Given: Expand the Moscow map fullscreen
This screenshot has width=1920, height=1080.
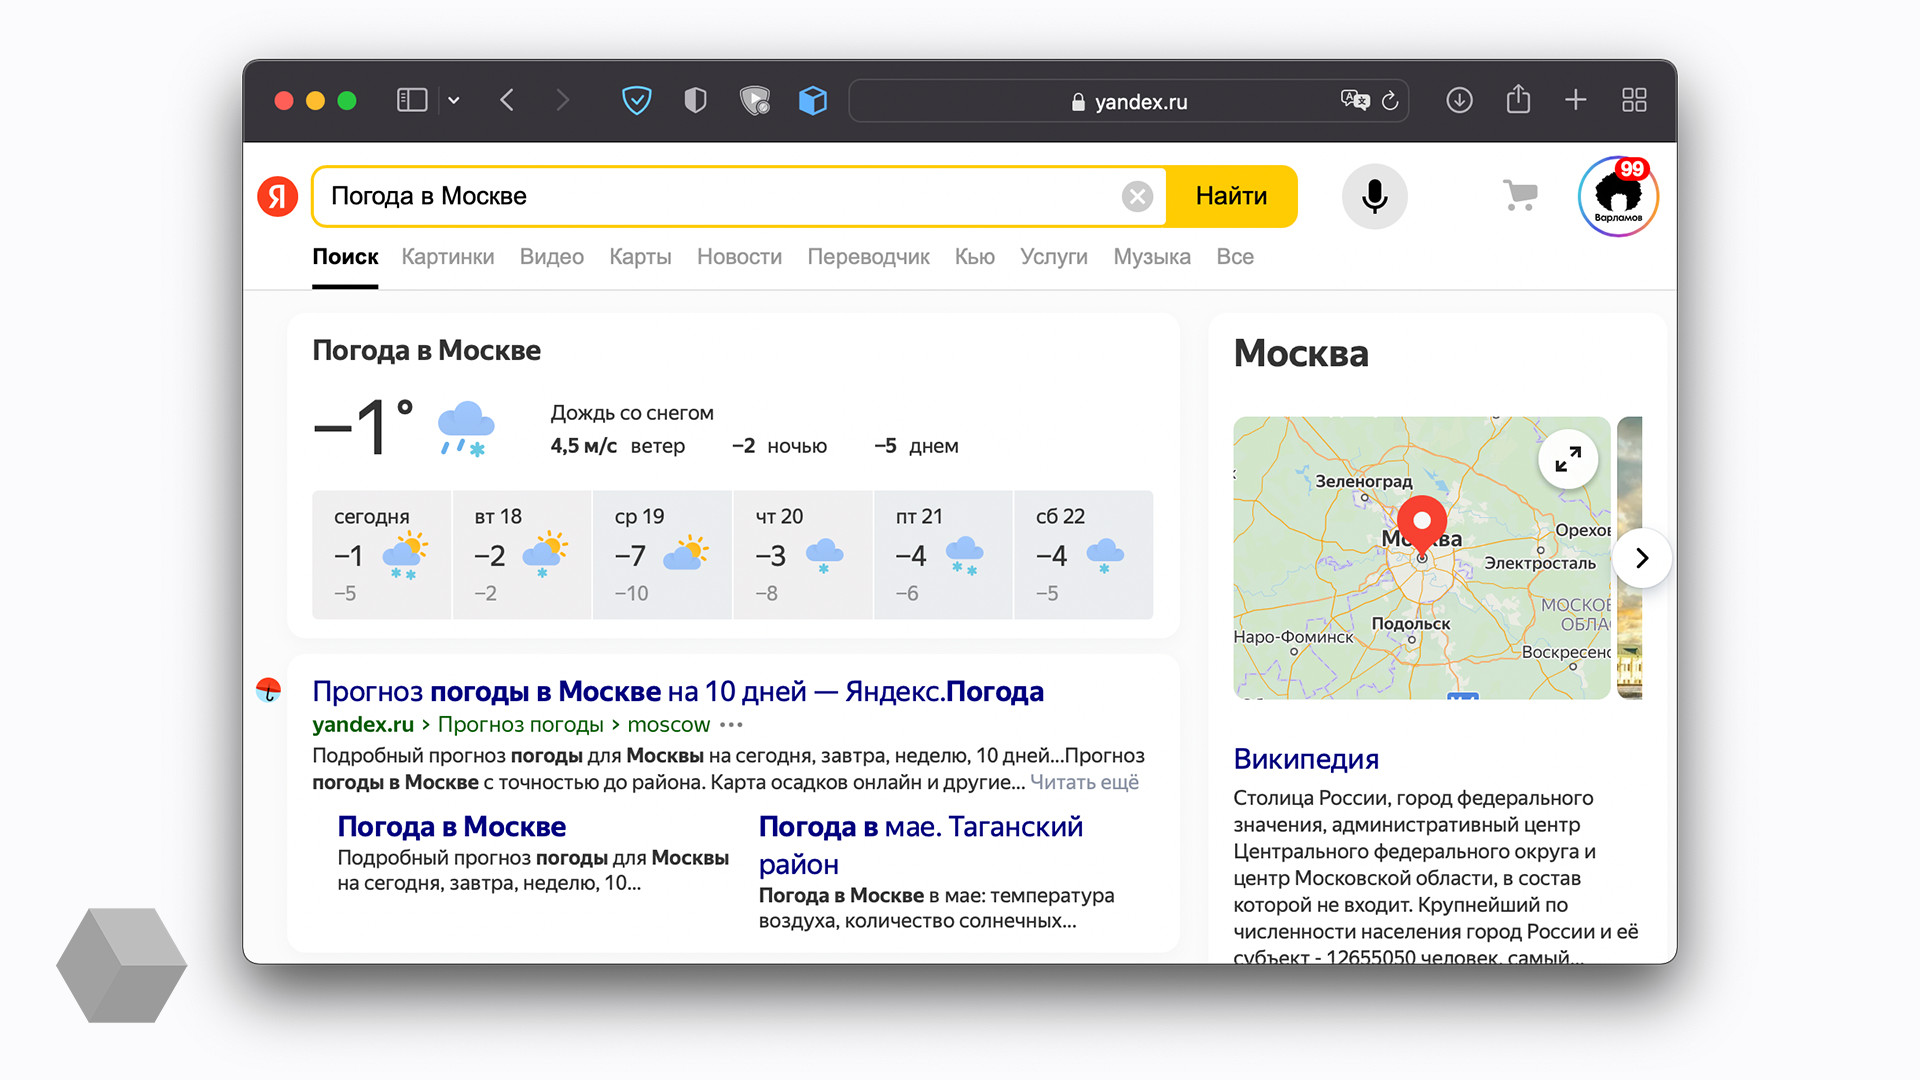Looking at the screenshot, I should click(1568, 459).
